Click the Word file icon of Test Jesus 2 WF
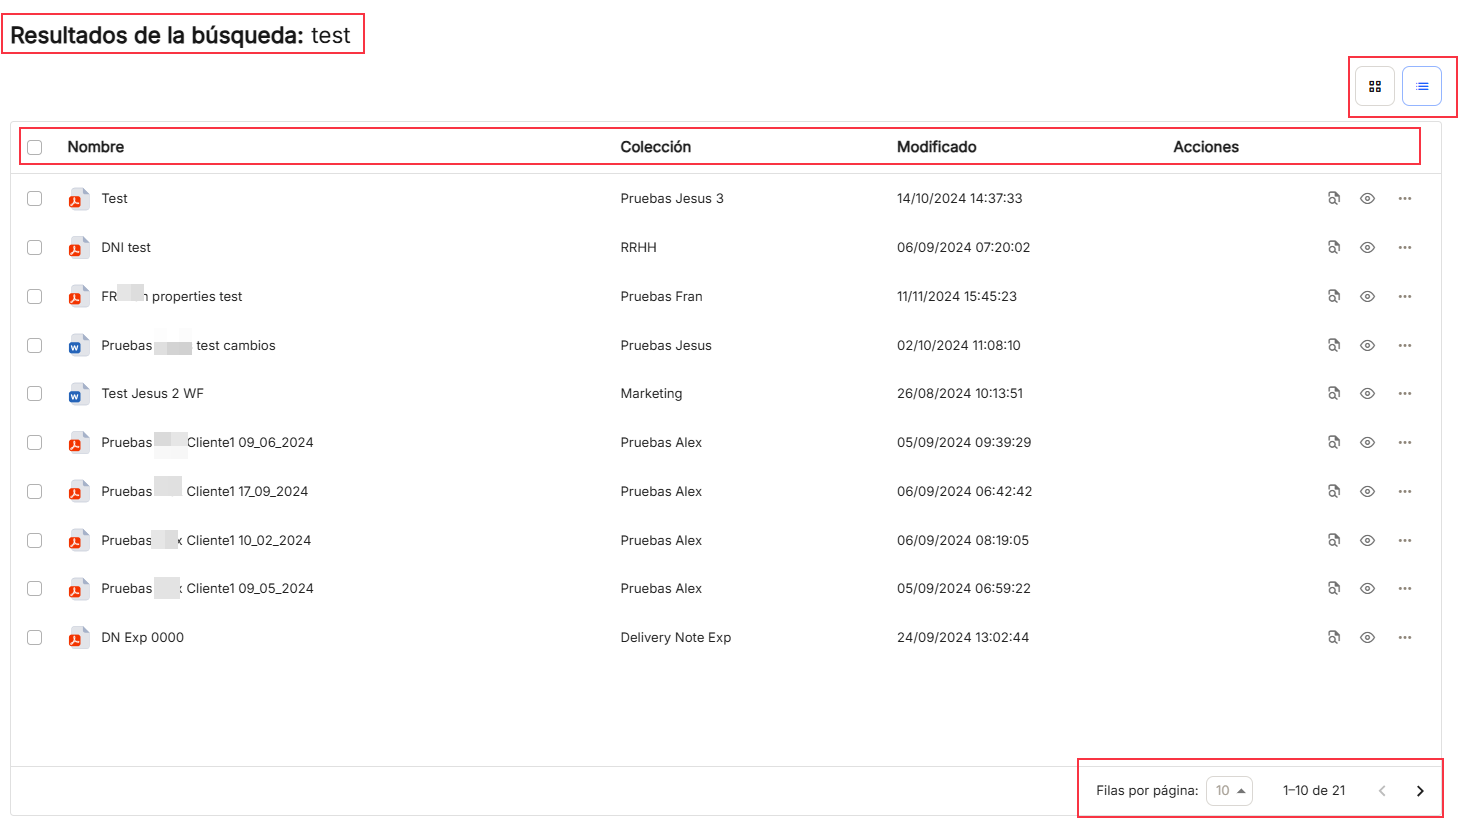The width and height of the screenshot is (1479, 830). [x=78, y=393]
